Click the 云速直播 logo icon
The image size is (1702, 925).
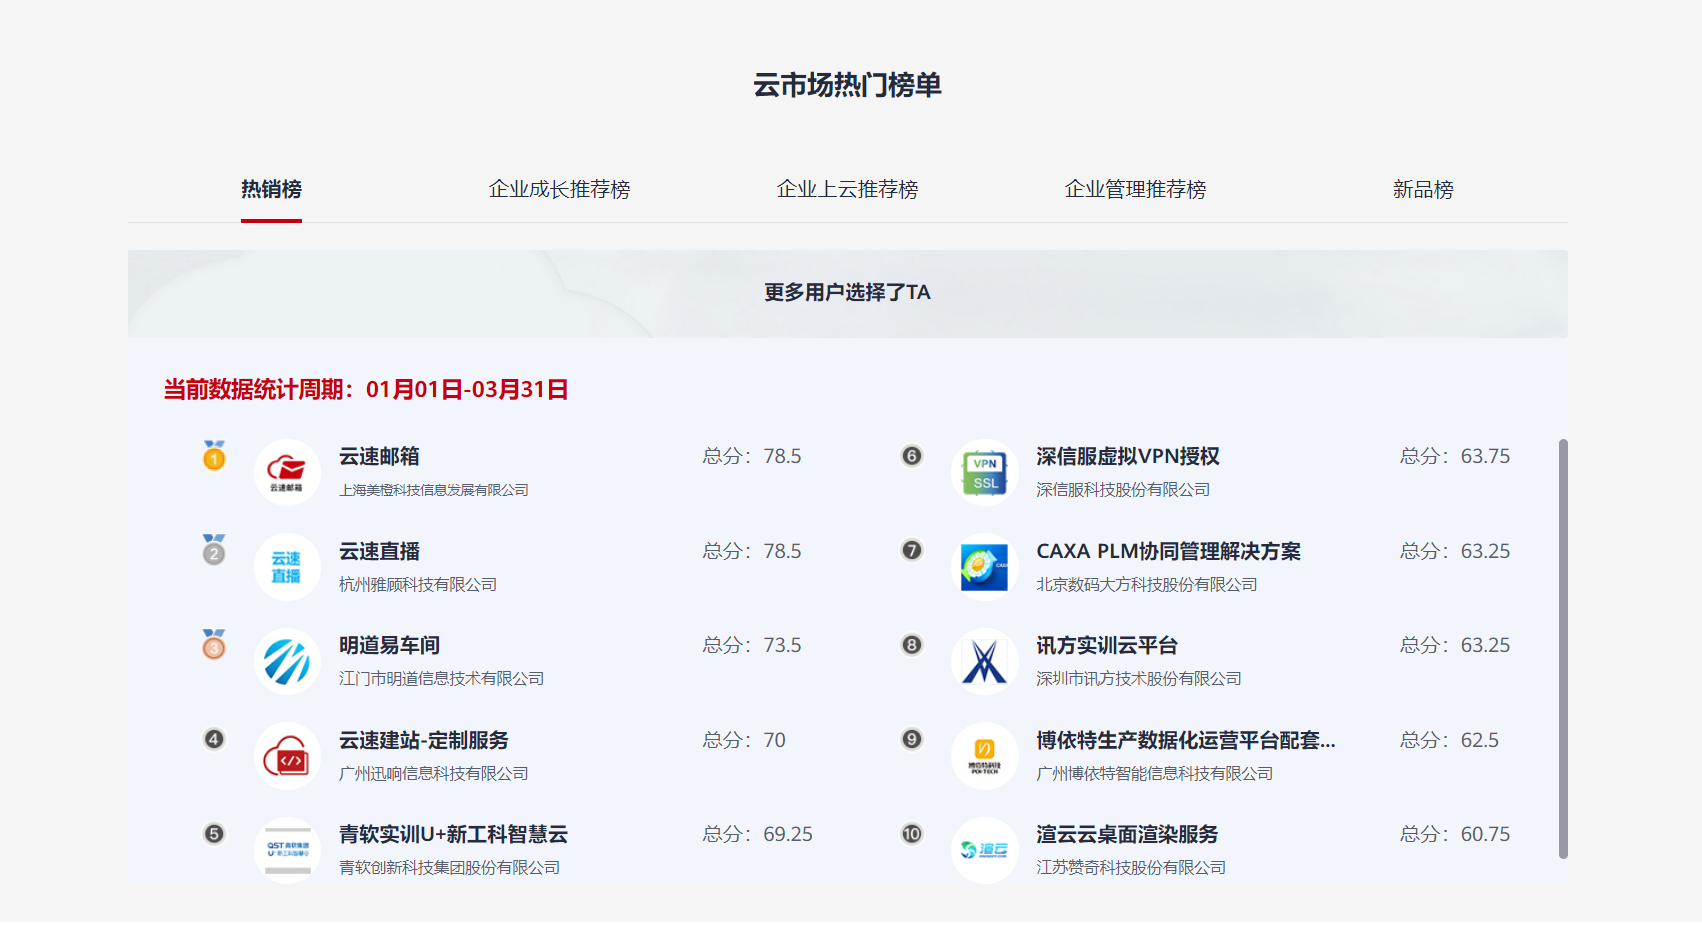[x=287, y=567]
